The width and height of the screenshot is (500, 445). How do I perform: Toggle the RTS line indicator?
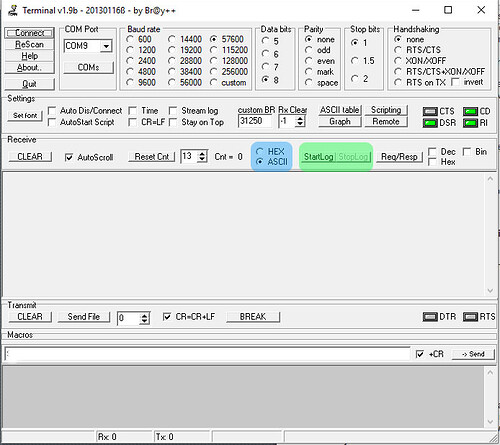point(470,317)
